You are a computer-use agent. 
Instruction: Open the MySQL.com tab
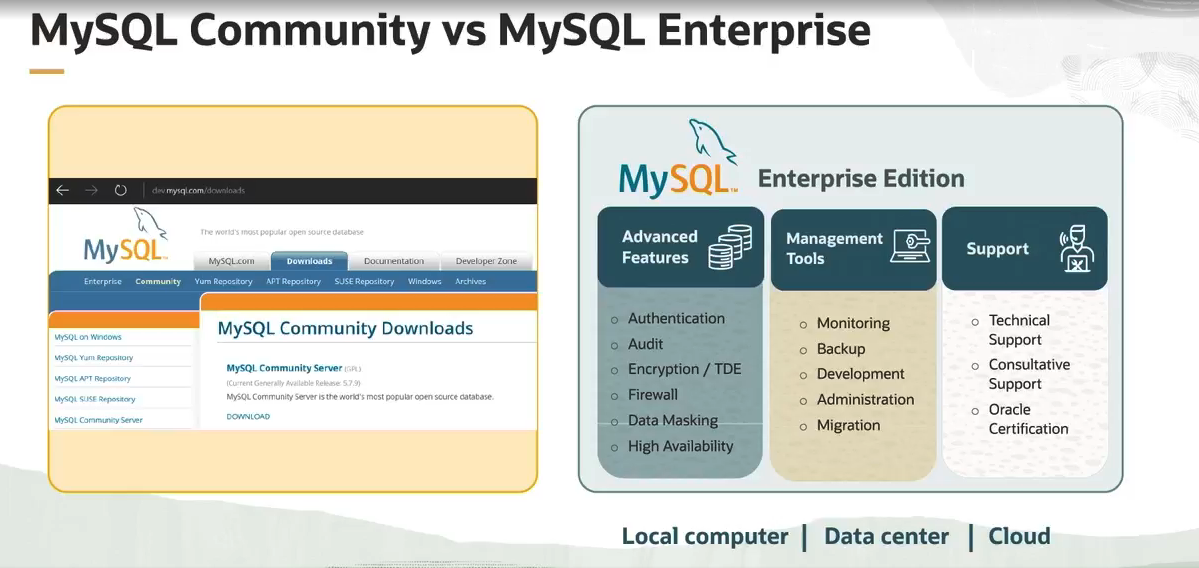pyautogui.click(x=231, y=261)
